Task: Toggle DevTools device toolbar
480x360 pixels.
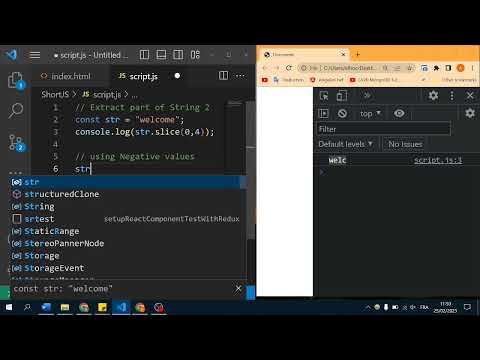Action: tap(342, 96)
